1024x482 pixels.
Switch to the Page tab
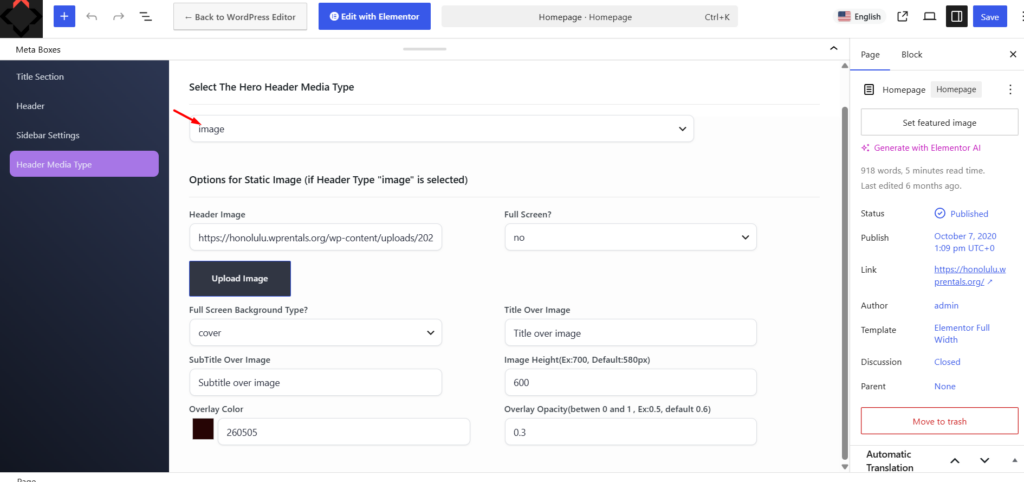coord(870,54)
